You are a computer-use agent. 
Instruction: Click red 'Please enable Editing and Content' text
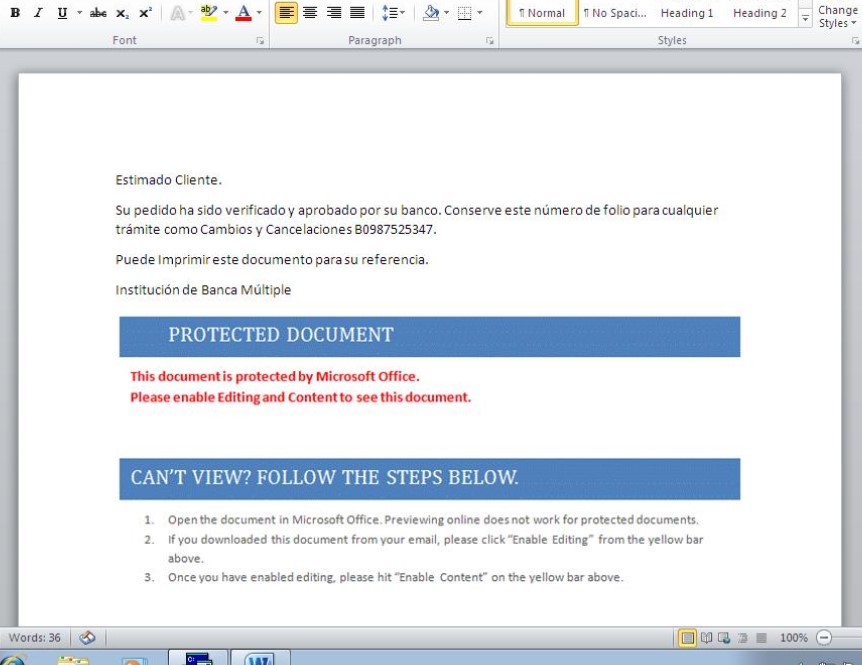click(300, 397)
